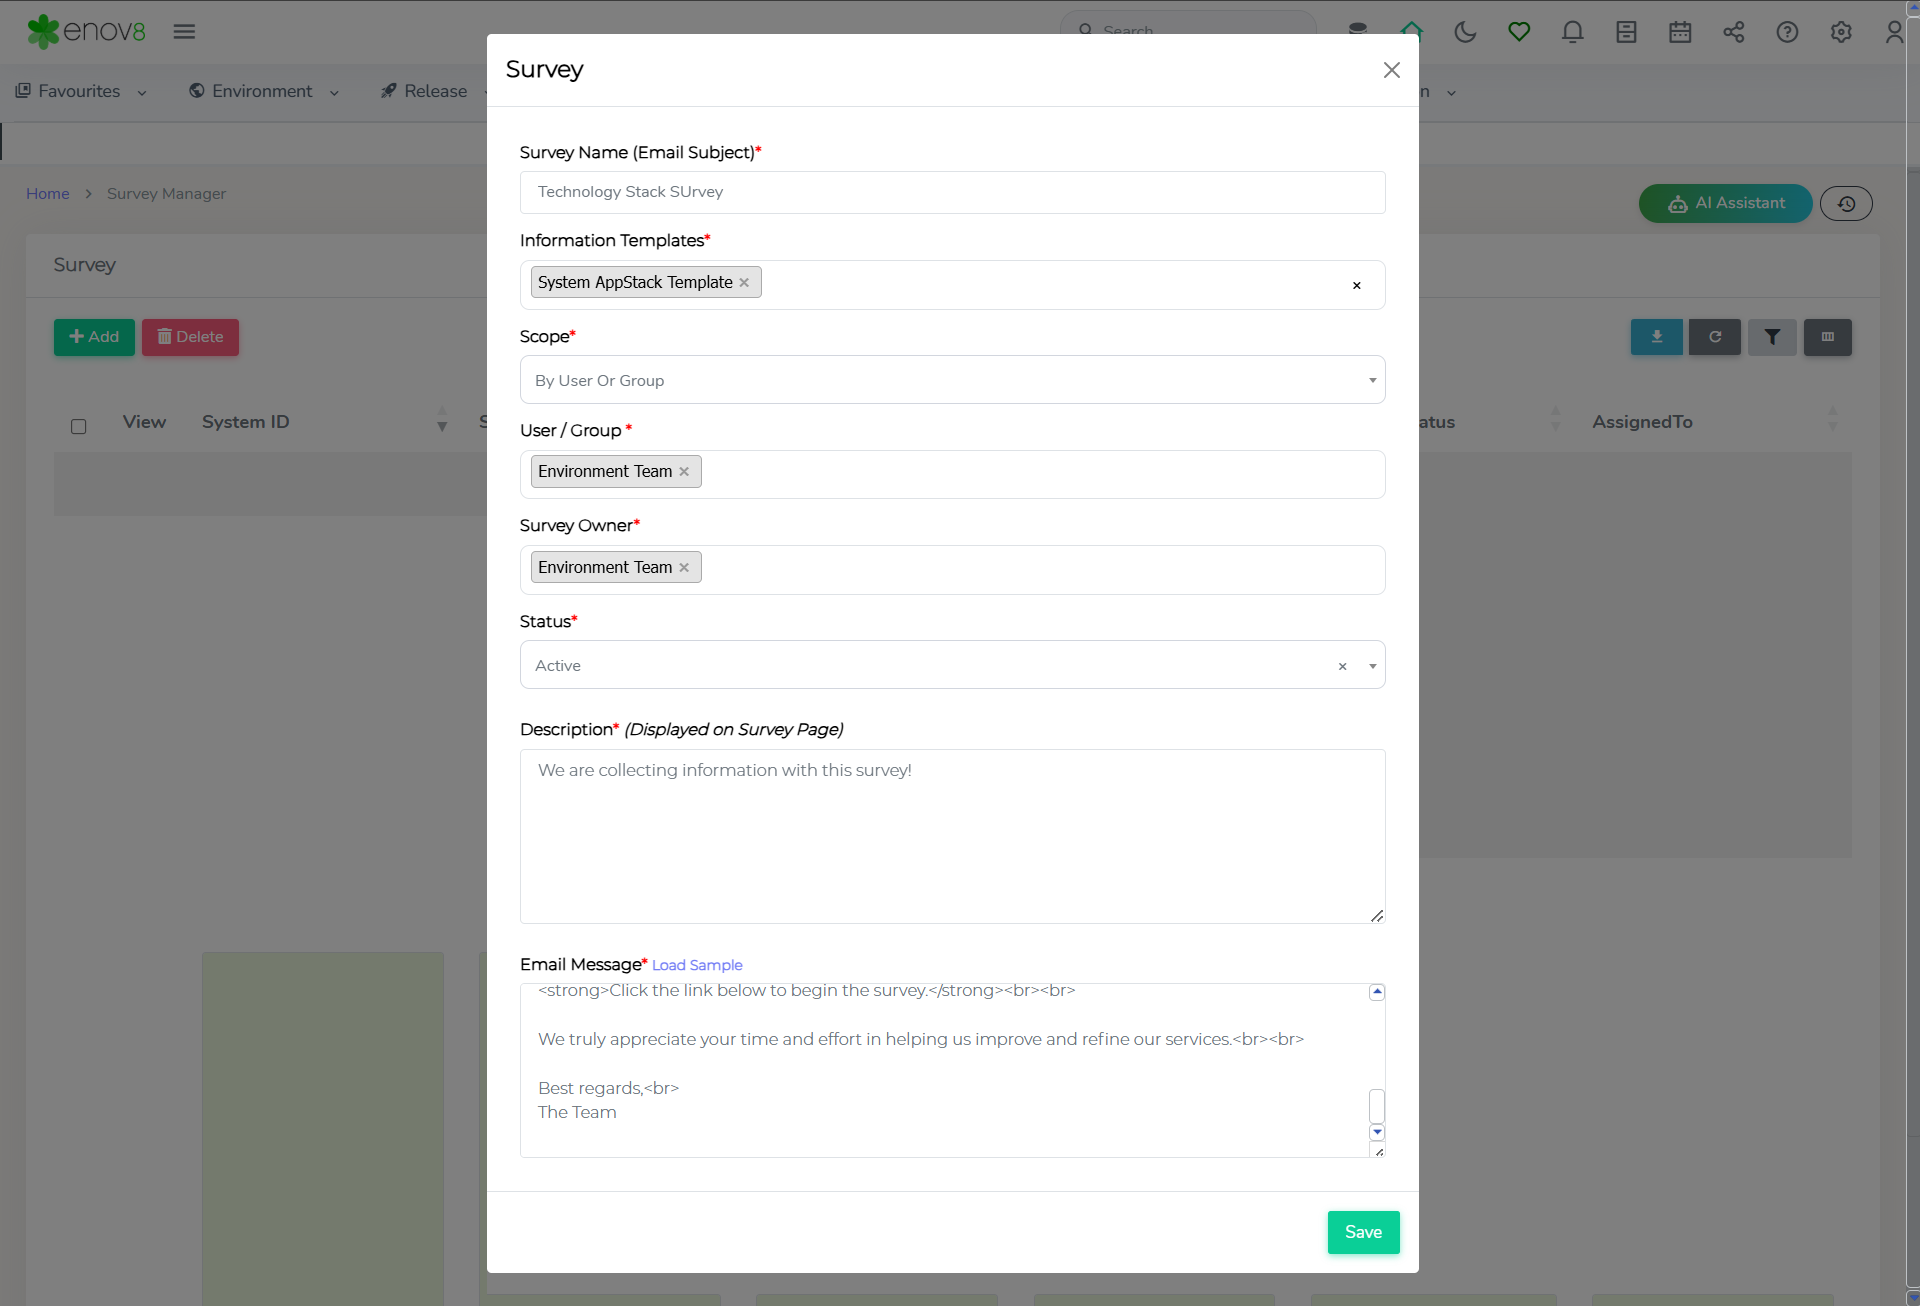
Task: Open the settings gear icon
Action: (x=1841, y=32)
